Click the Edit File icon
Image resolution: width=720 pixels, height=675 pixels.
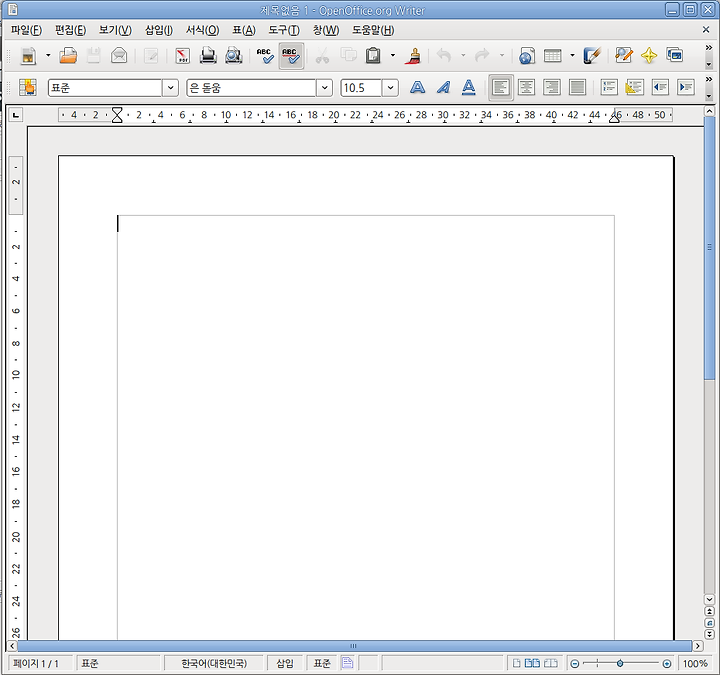point(151,56)
